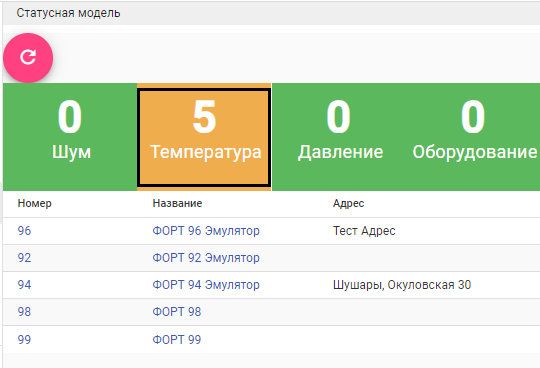Open number link 92
The width and height of the screenshot is (540, 368).
tap(24, 258)
